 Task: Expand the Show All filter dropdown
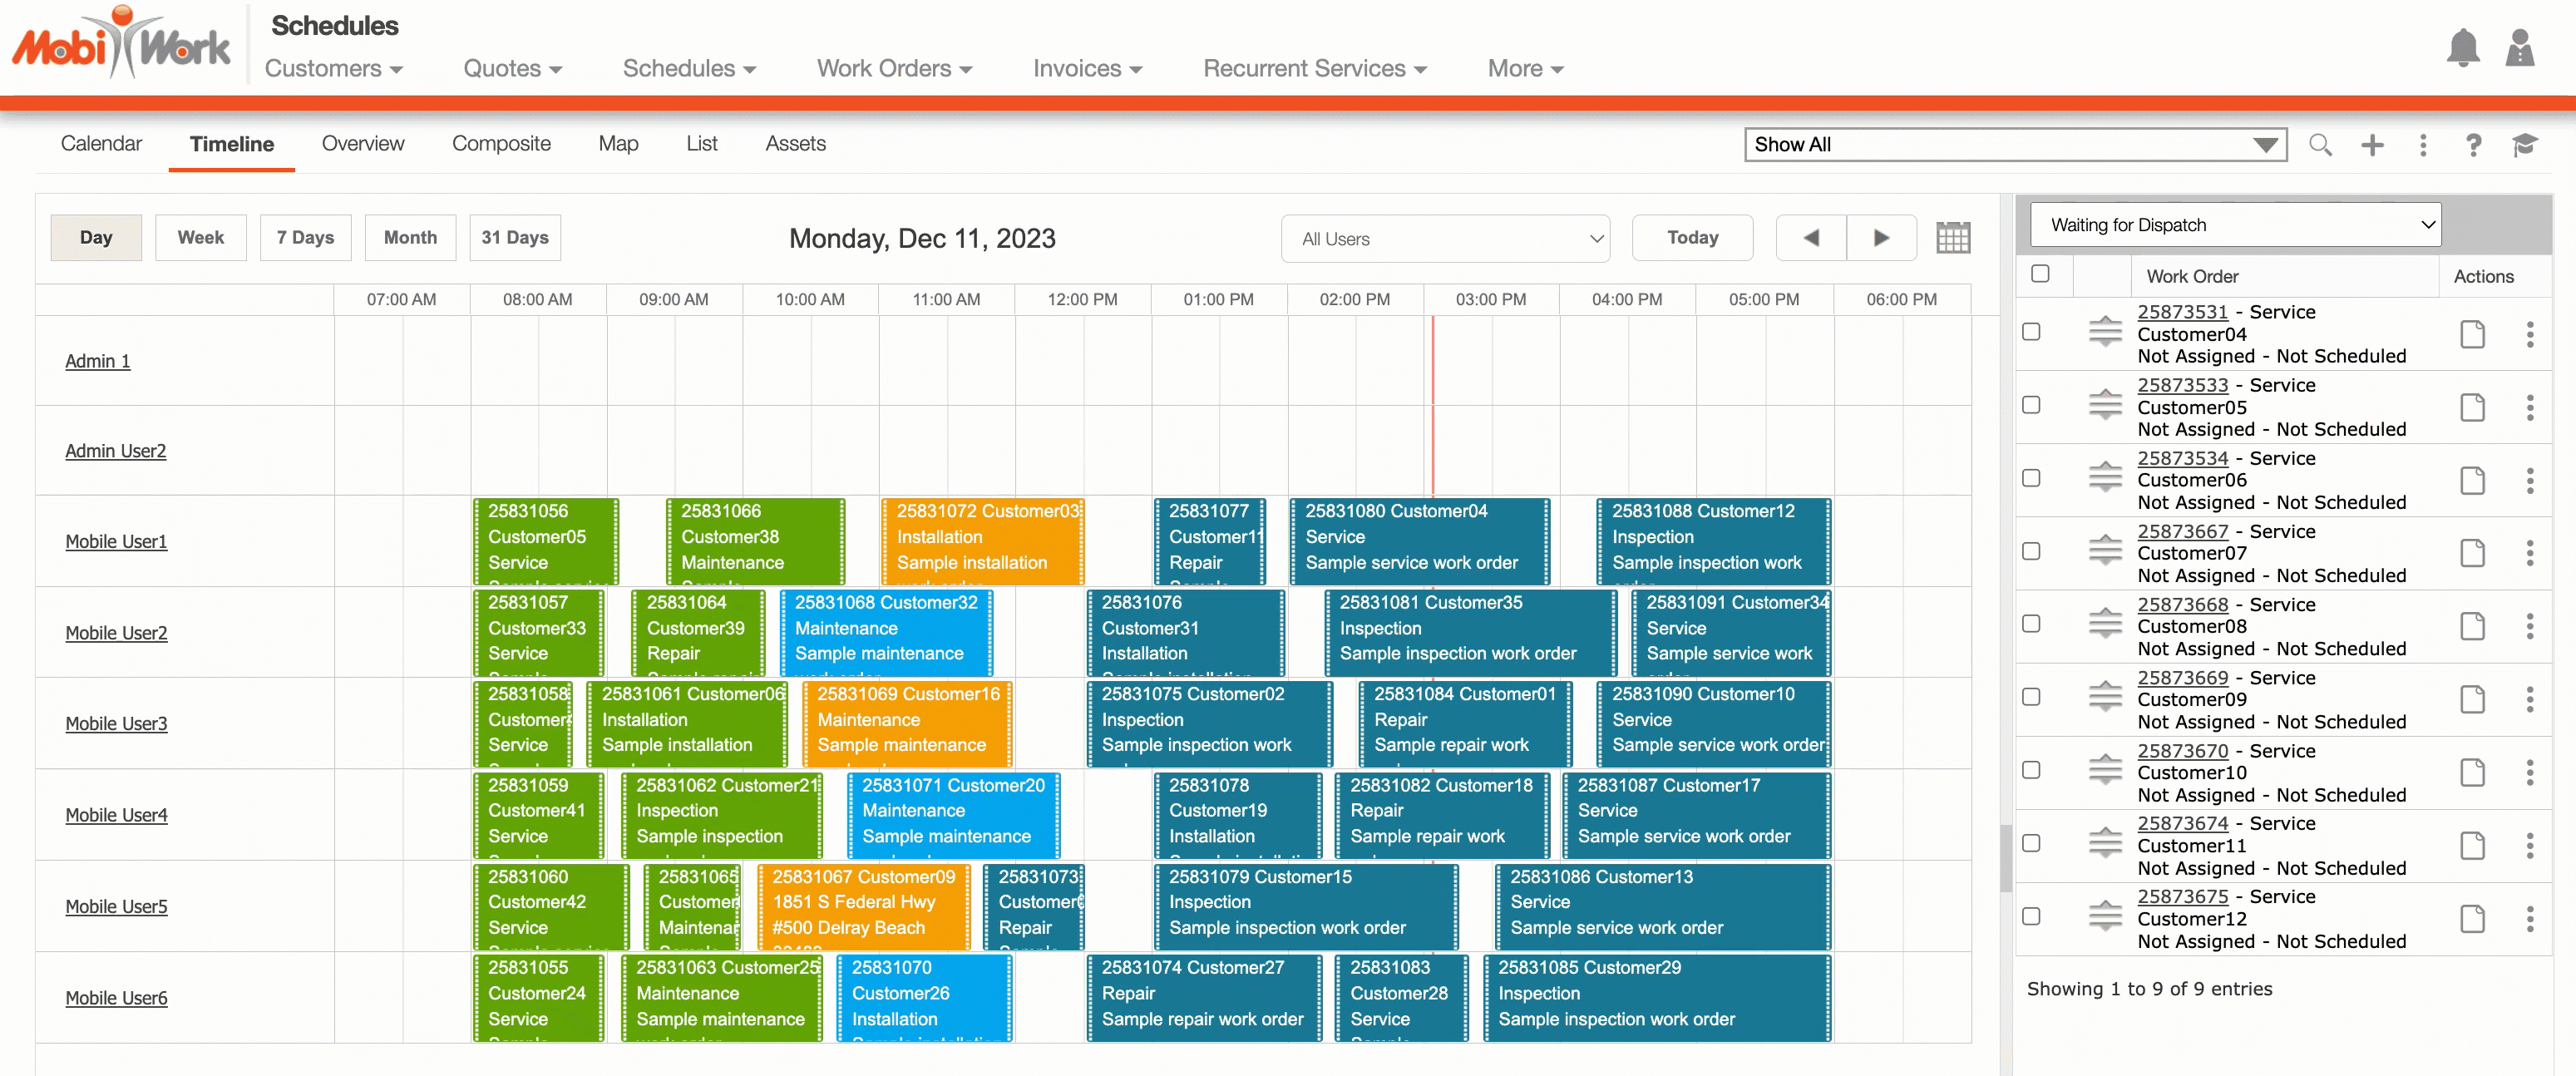pyautogui.click(x=2014, y=145)
